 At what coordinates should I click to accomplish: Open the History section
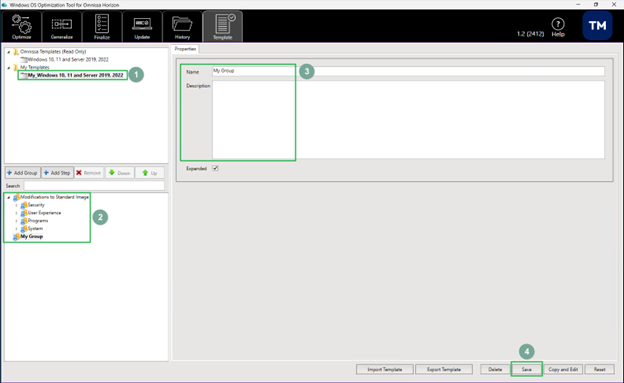coord(182,26)
